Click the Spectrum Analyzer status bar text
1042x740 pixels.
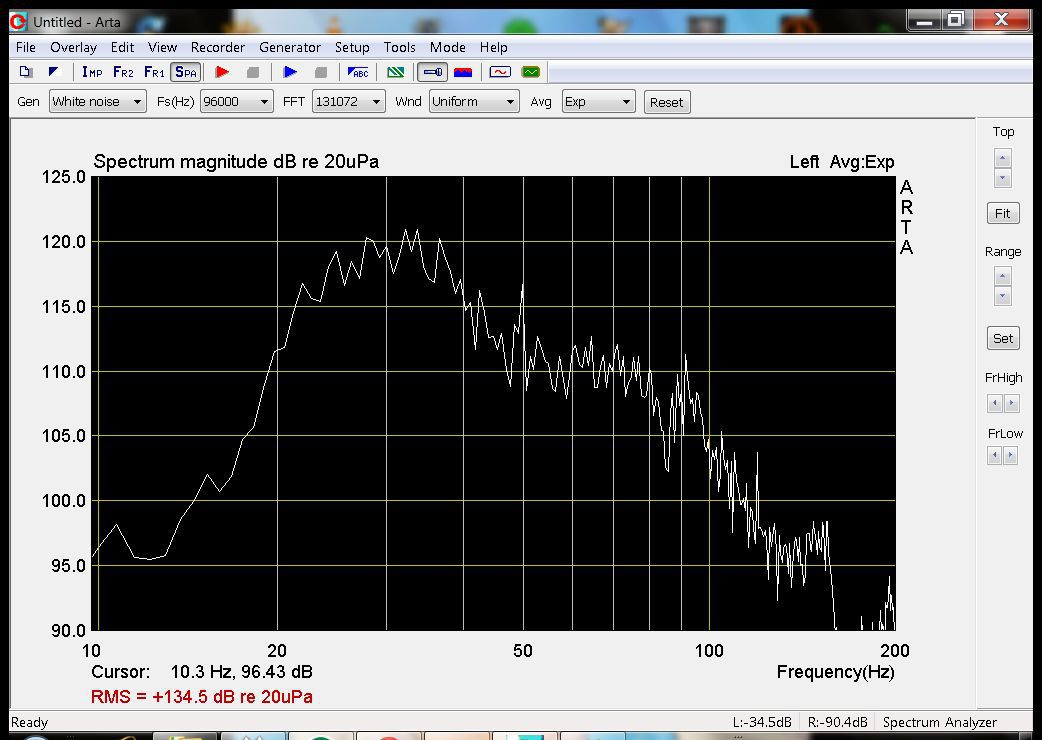940,722
